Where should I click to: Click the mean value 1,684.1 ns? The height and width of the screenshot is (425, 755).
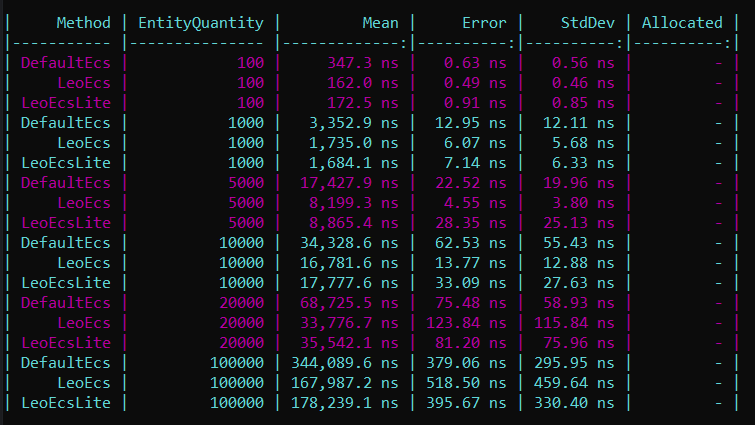tap(353, 163)
